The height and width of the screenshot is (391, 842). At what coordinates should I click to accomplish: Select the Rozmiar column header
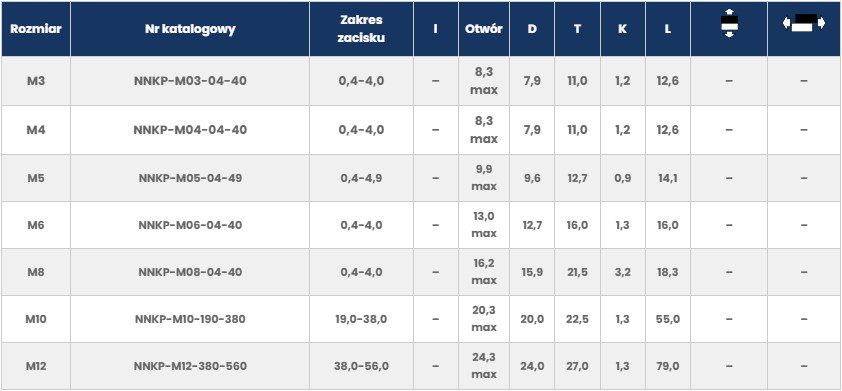click(36, 29)
